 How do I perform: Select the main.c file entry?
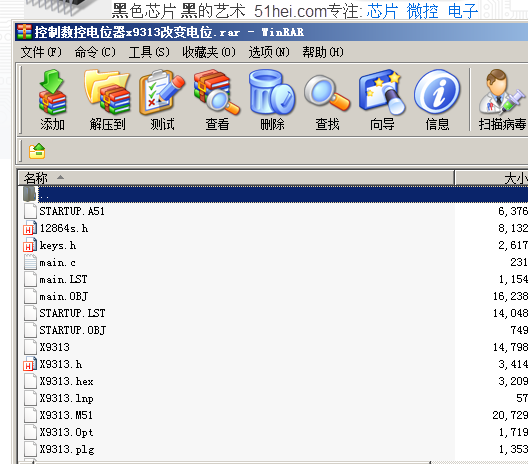(x=57, y=262)
